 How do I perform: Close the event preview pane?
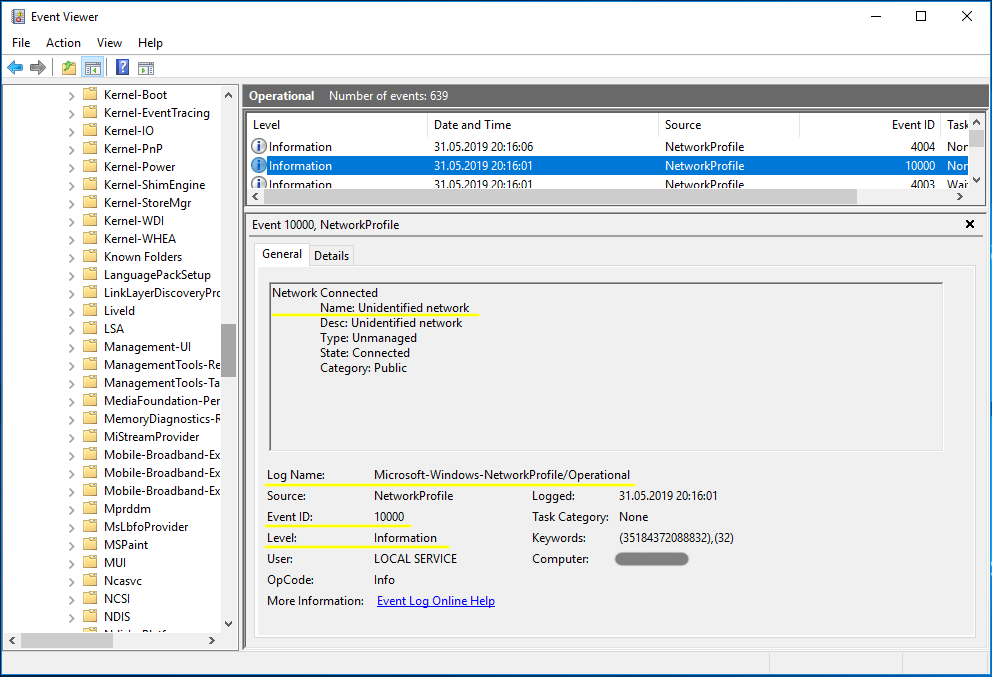coord(969,224)
